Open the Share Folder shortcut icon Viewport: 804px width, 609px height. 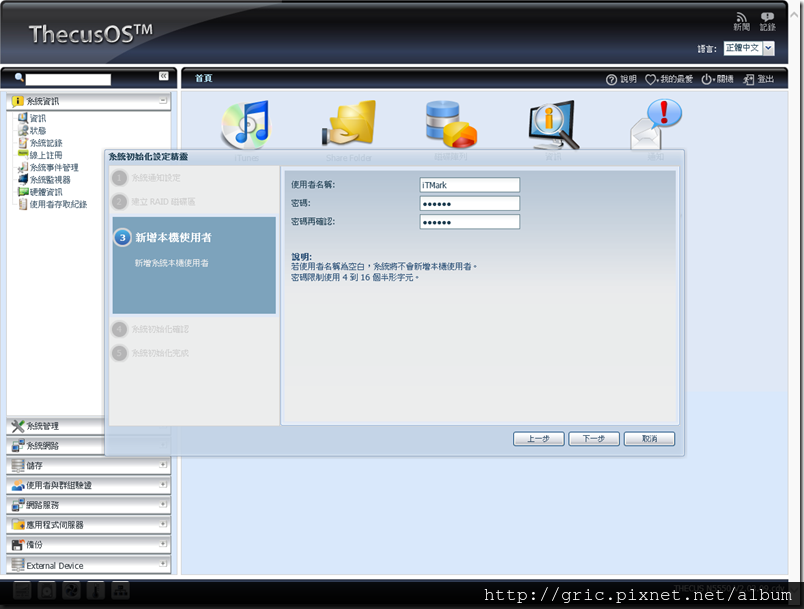(349, 123)
